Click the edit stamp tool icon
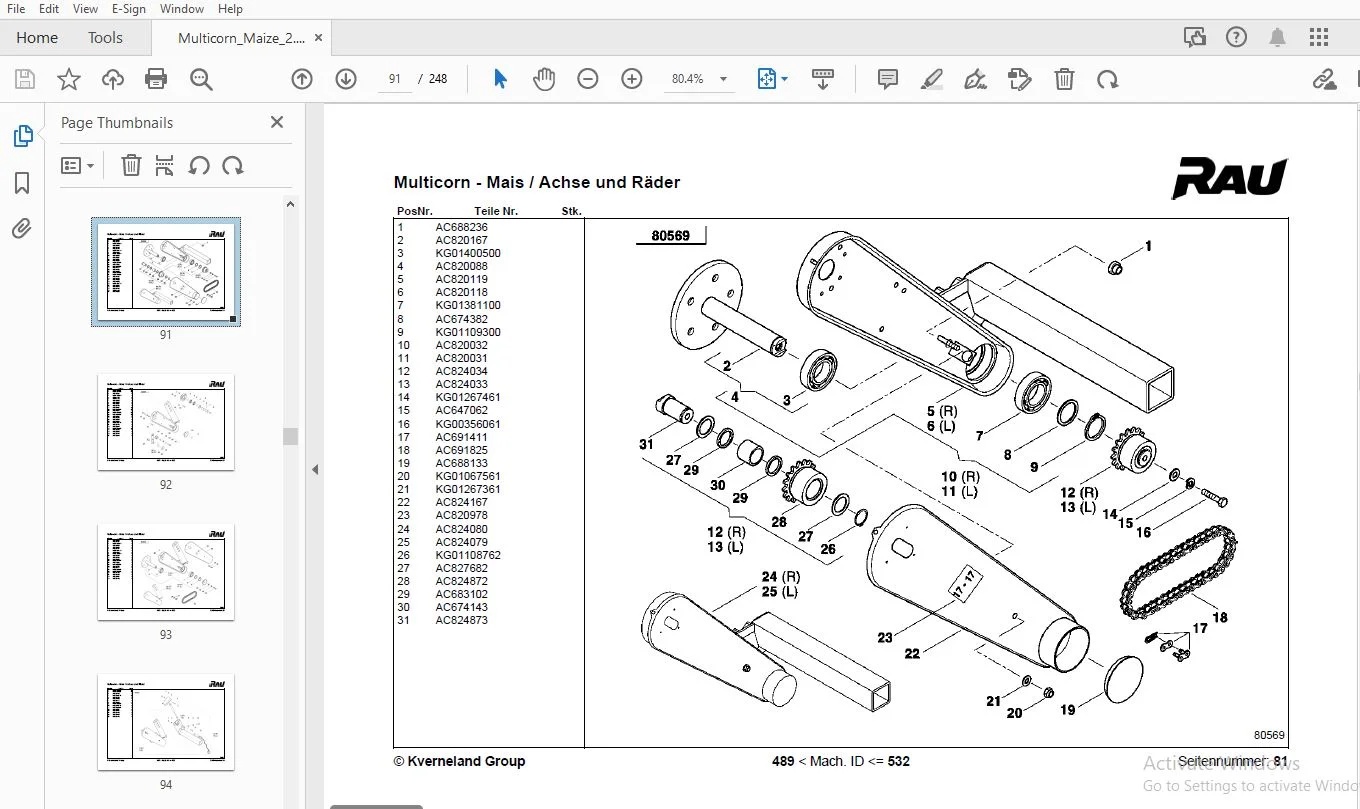This screenshot has height=809, width=1360. click(x=1020, y=79)
